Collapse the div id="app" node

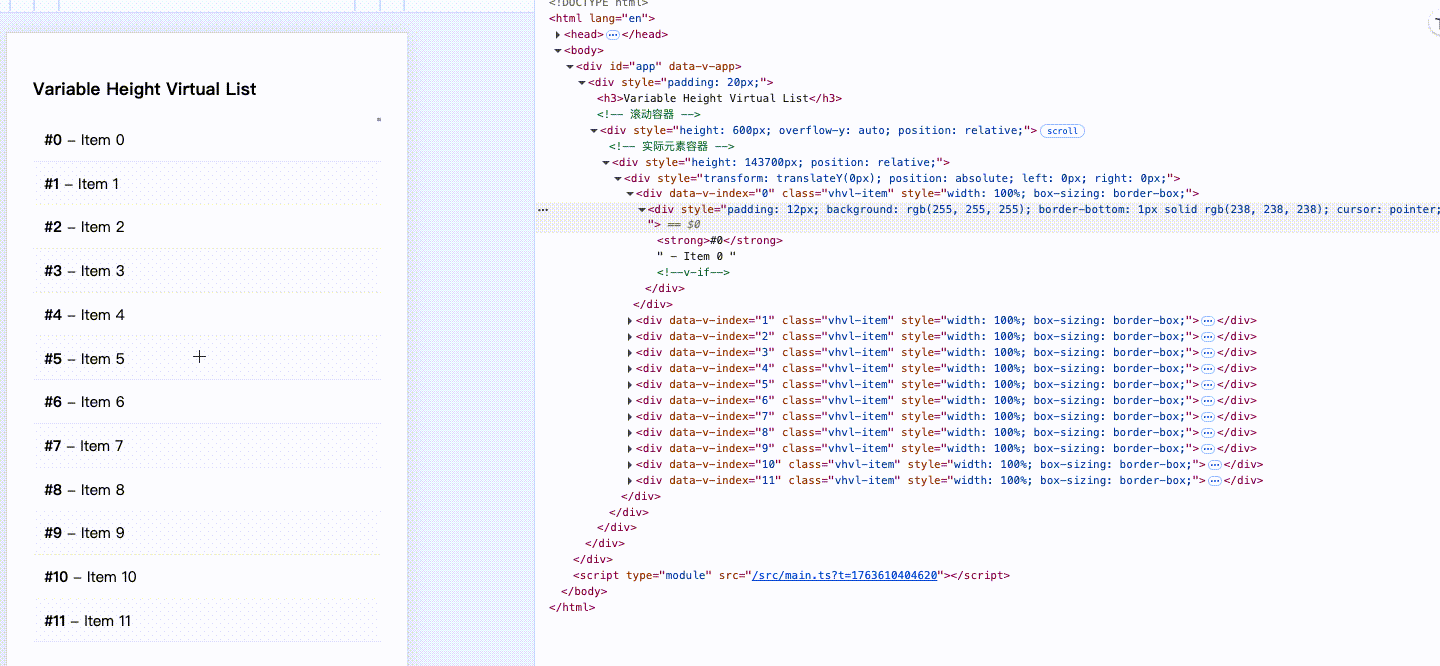click(570, 66)
